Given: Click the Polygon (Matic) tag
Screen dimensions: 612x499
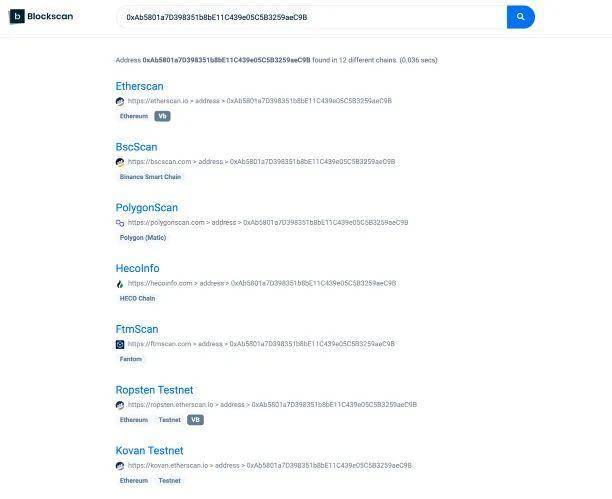Looking at the screenshot, I should tap(143, 237).
